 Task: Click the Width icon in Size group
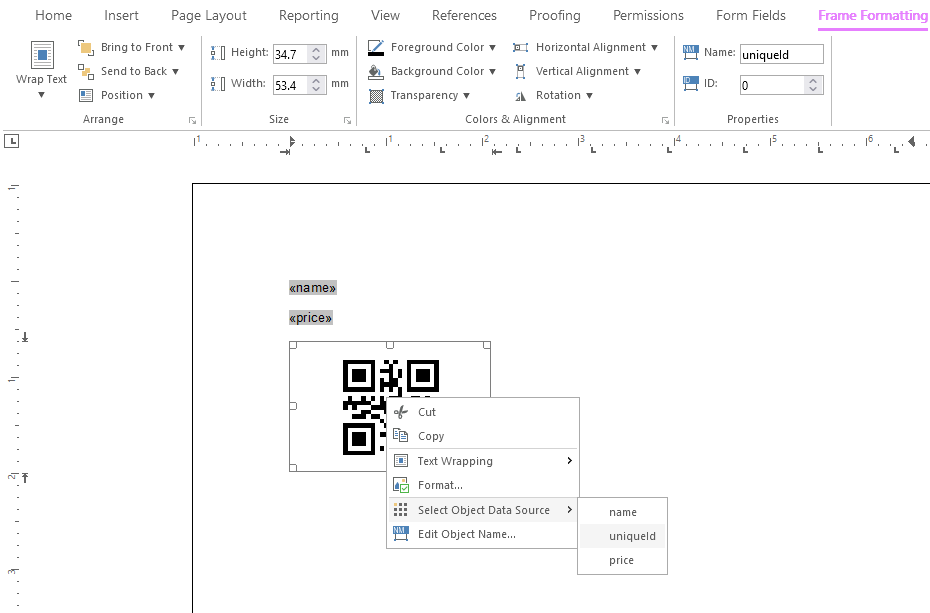coord(218,84)
